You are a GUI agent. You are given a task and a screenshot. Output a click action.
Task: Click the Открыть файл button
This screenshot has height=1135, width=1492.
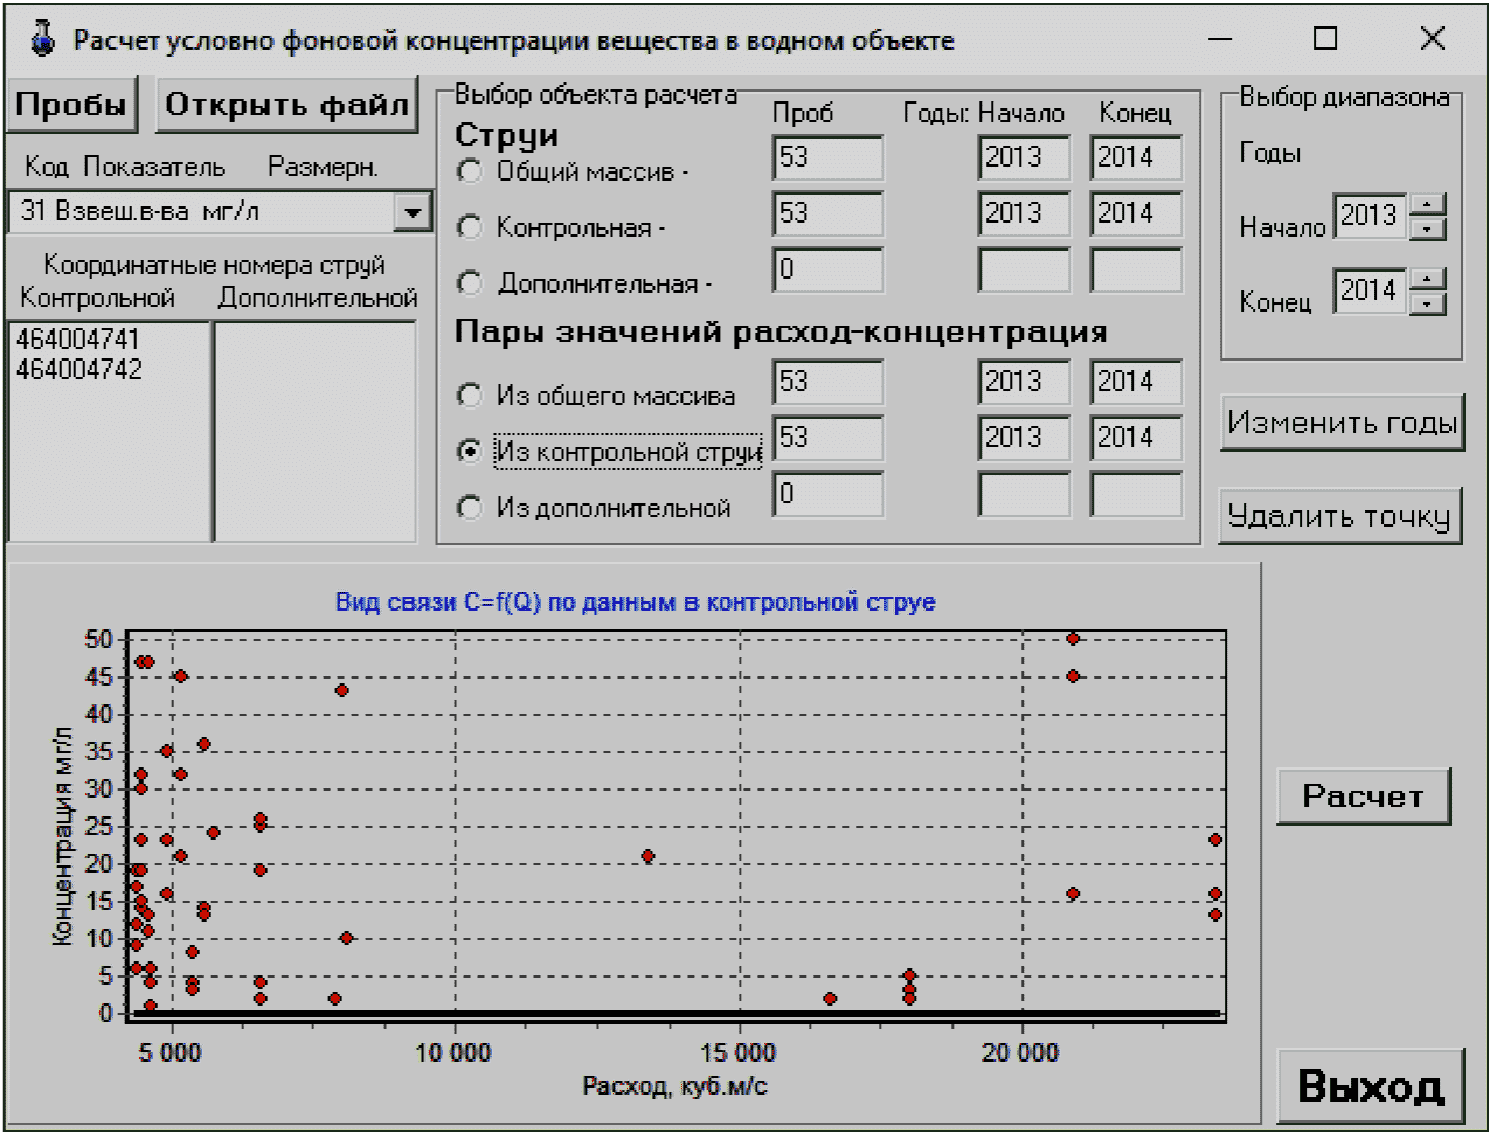(x=287, y=105)
